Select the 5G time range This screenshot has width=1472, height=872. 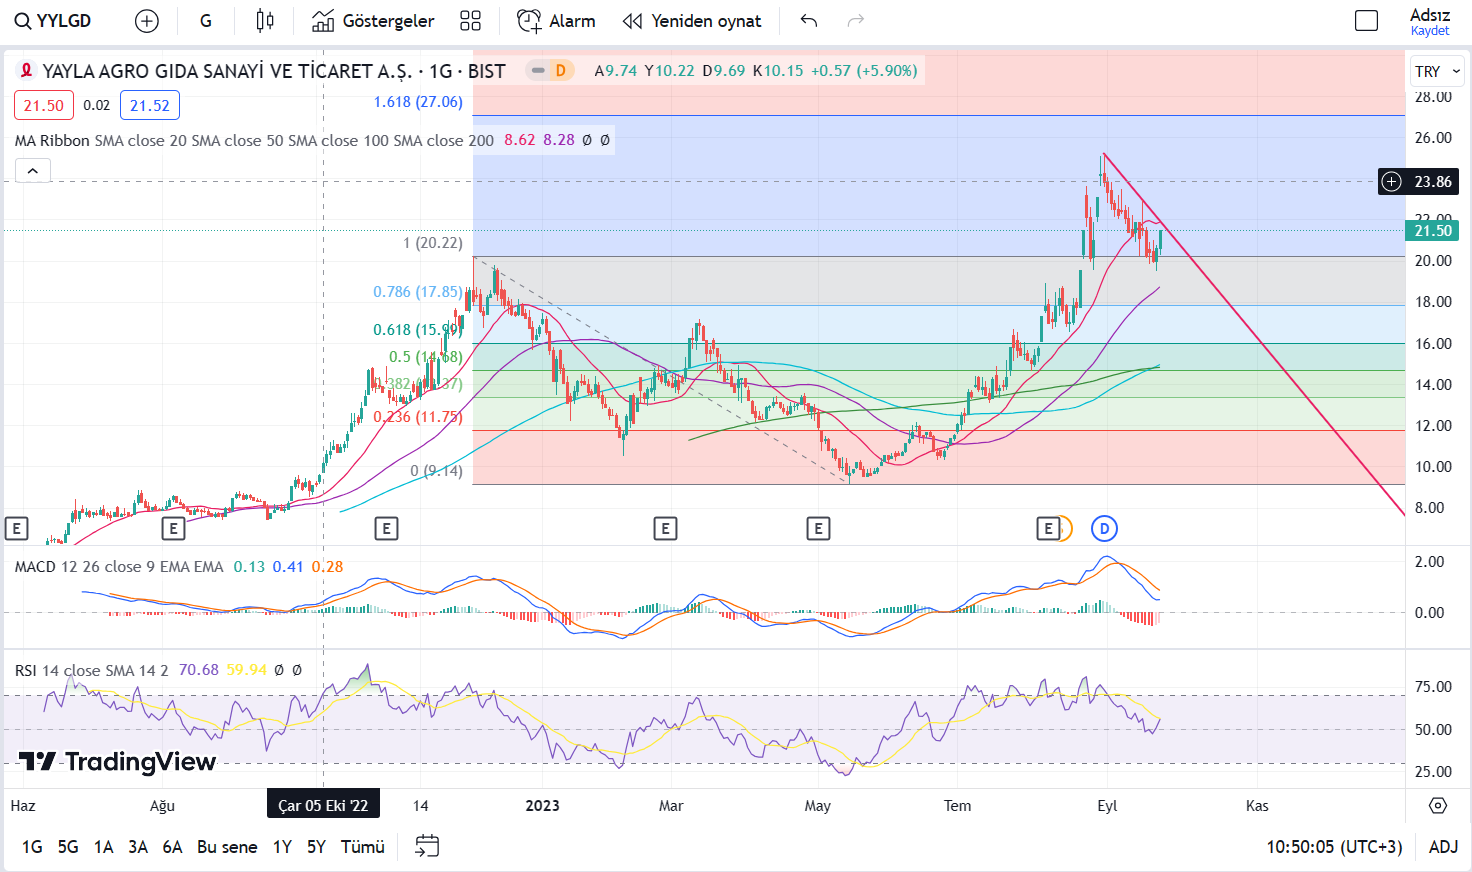click(68, 847)
